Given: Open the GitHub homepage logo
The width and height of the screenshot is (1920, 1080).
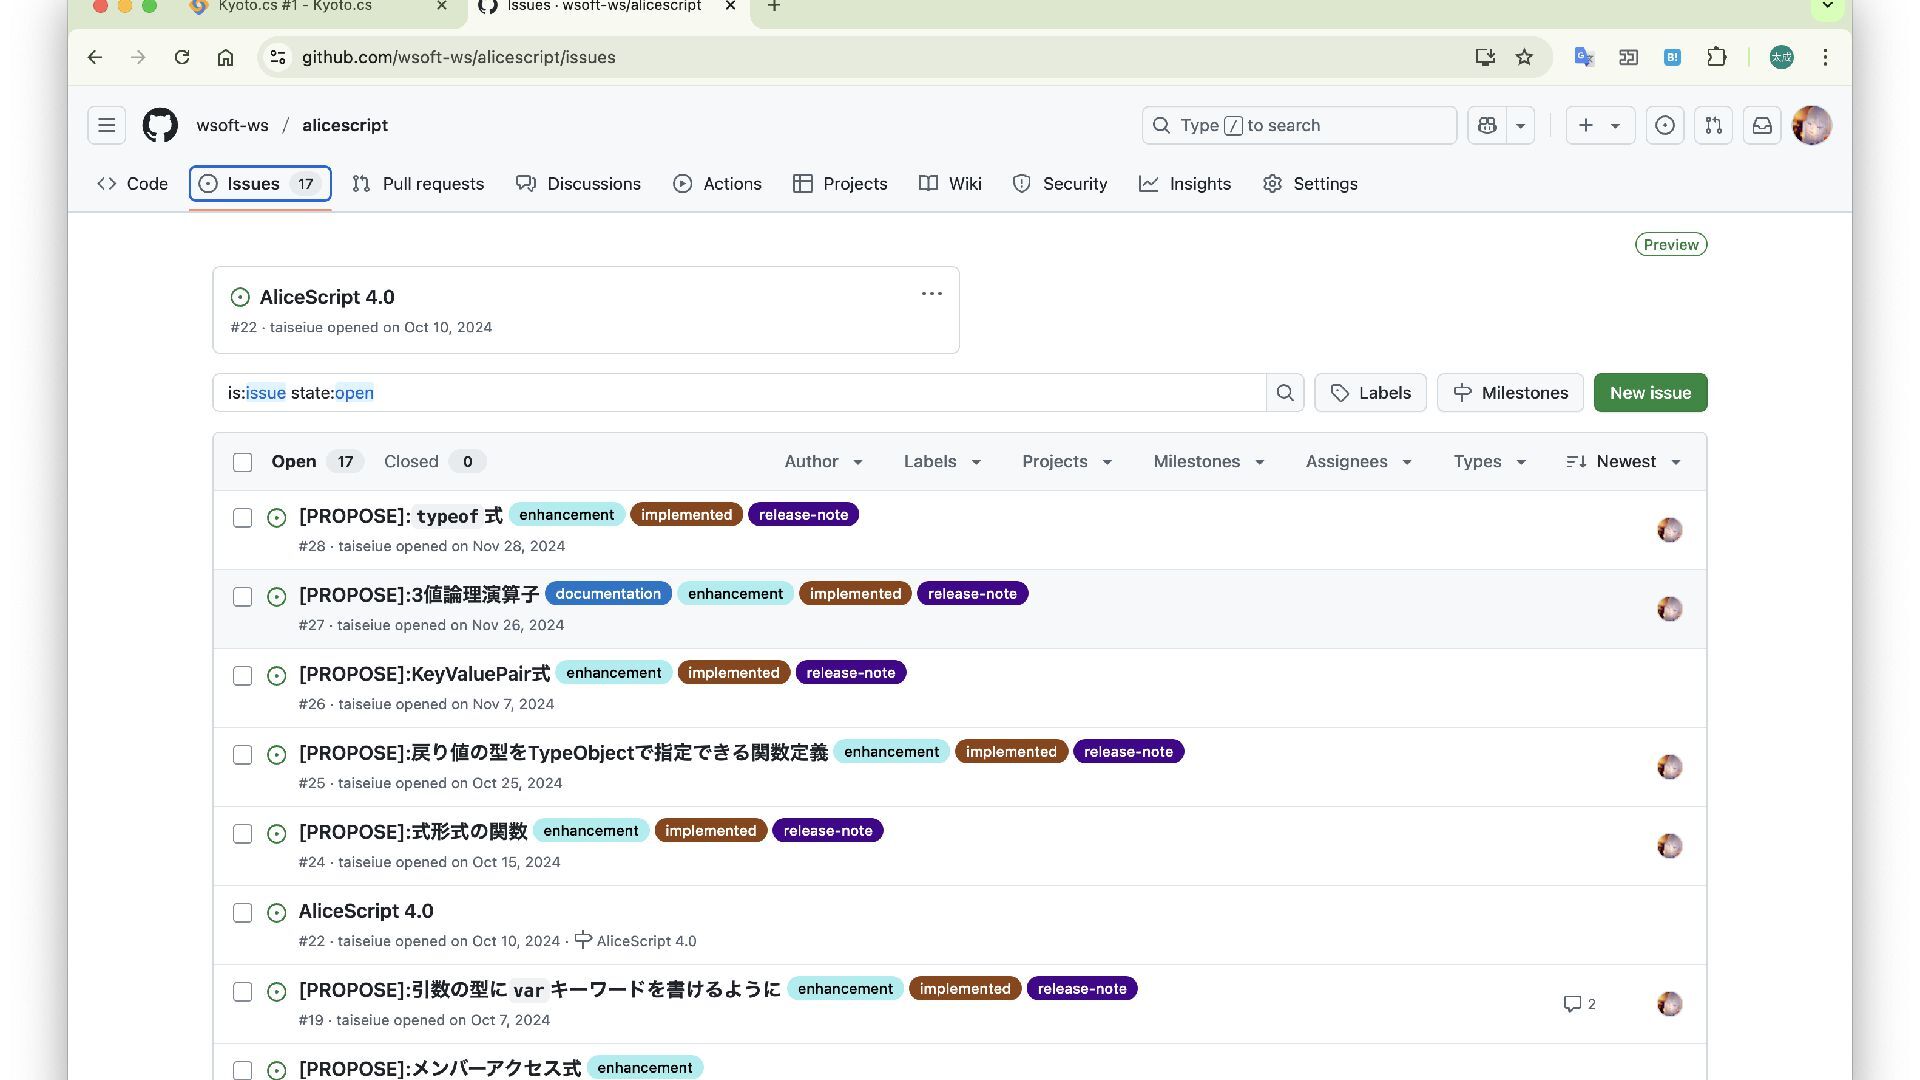Looking at the screenshot, I should (160, 125).
